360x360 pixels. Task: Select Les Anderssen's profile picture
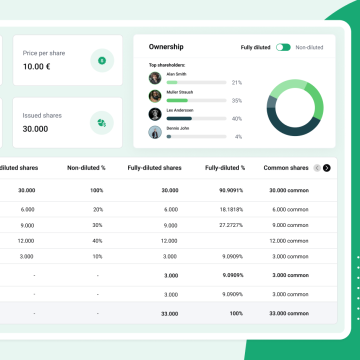pyautogui.click(x=155, y=114)
